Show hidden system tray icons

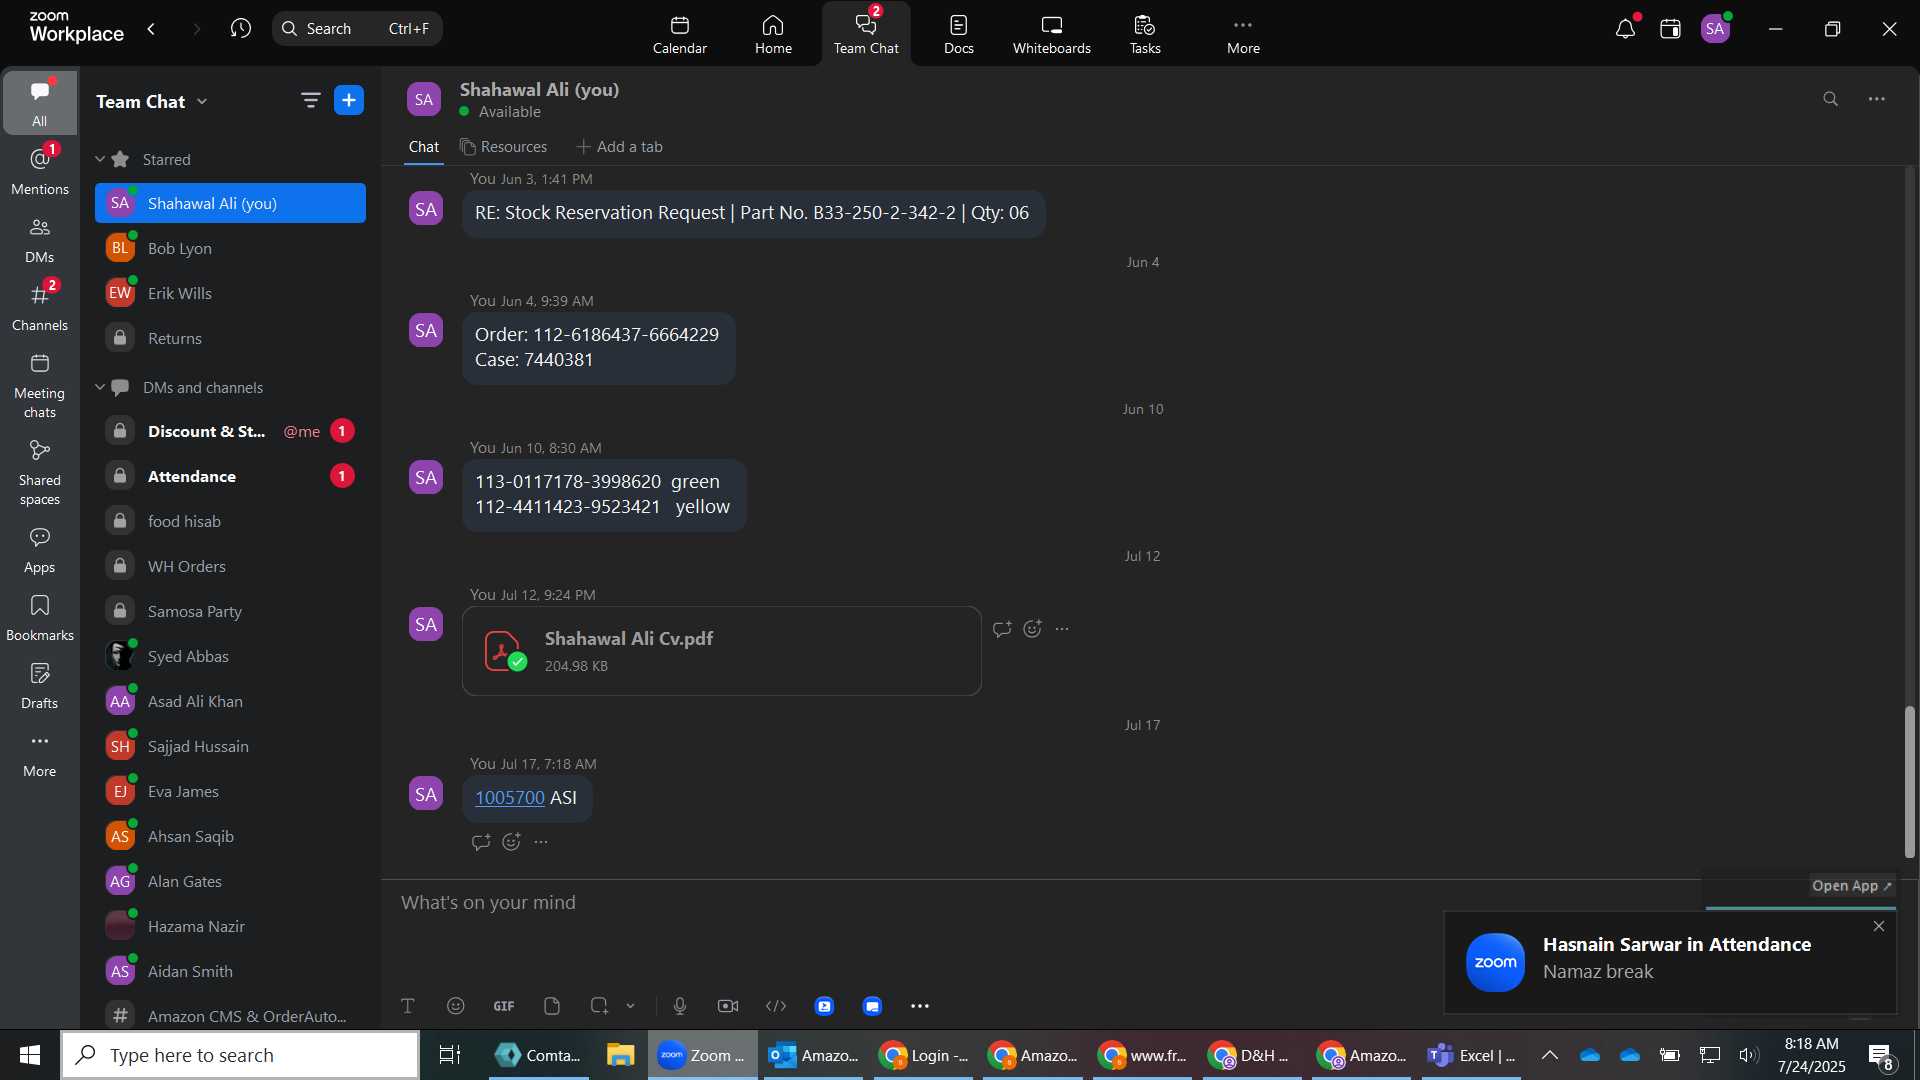(x=1549, y=1055)
